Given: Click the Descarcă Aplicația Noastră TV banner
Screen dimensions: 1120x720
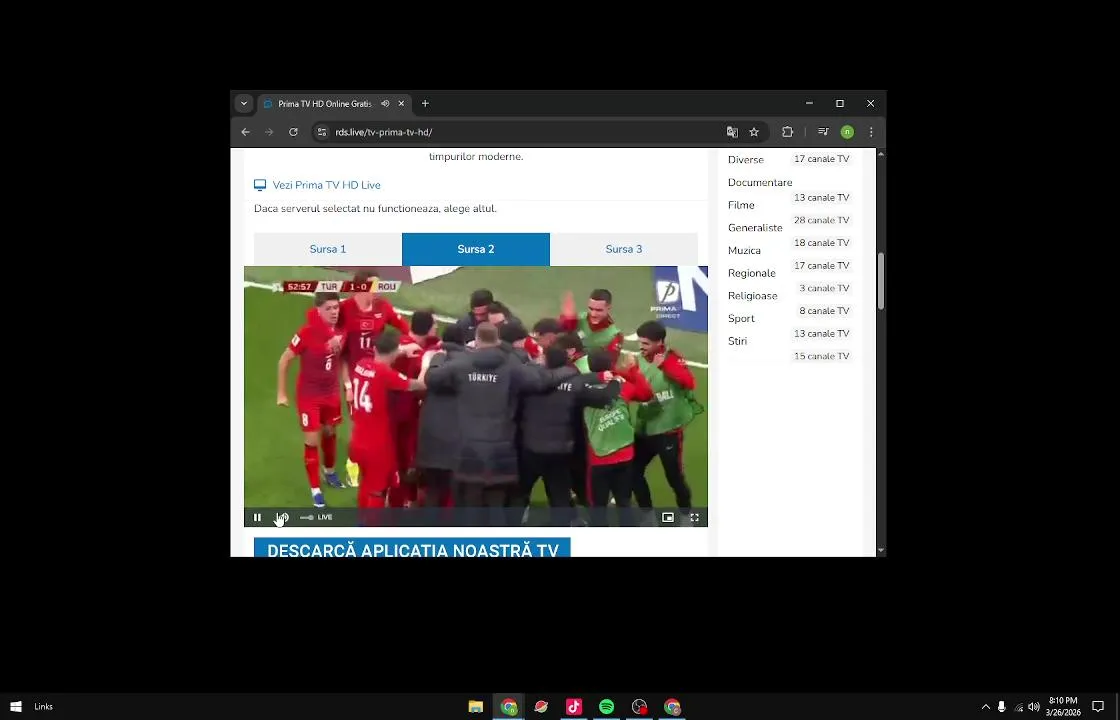Looking at the screenshot, I should coord(412,548).
